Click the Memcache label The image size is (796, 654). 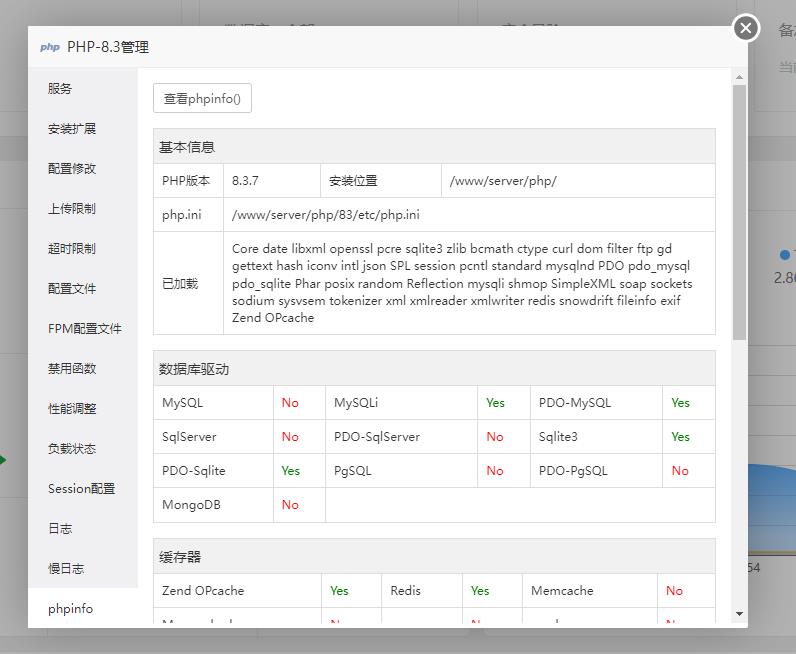(x=562, y=591)
